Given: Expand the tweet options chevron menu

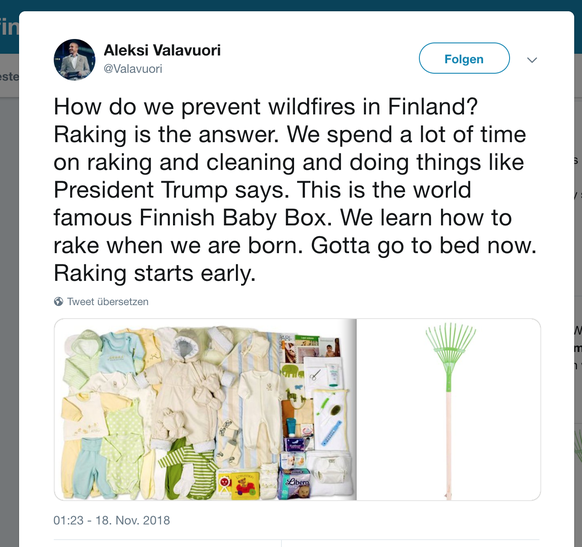Looking at the screenshot, I should [532, 60].
